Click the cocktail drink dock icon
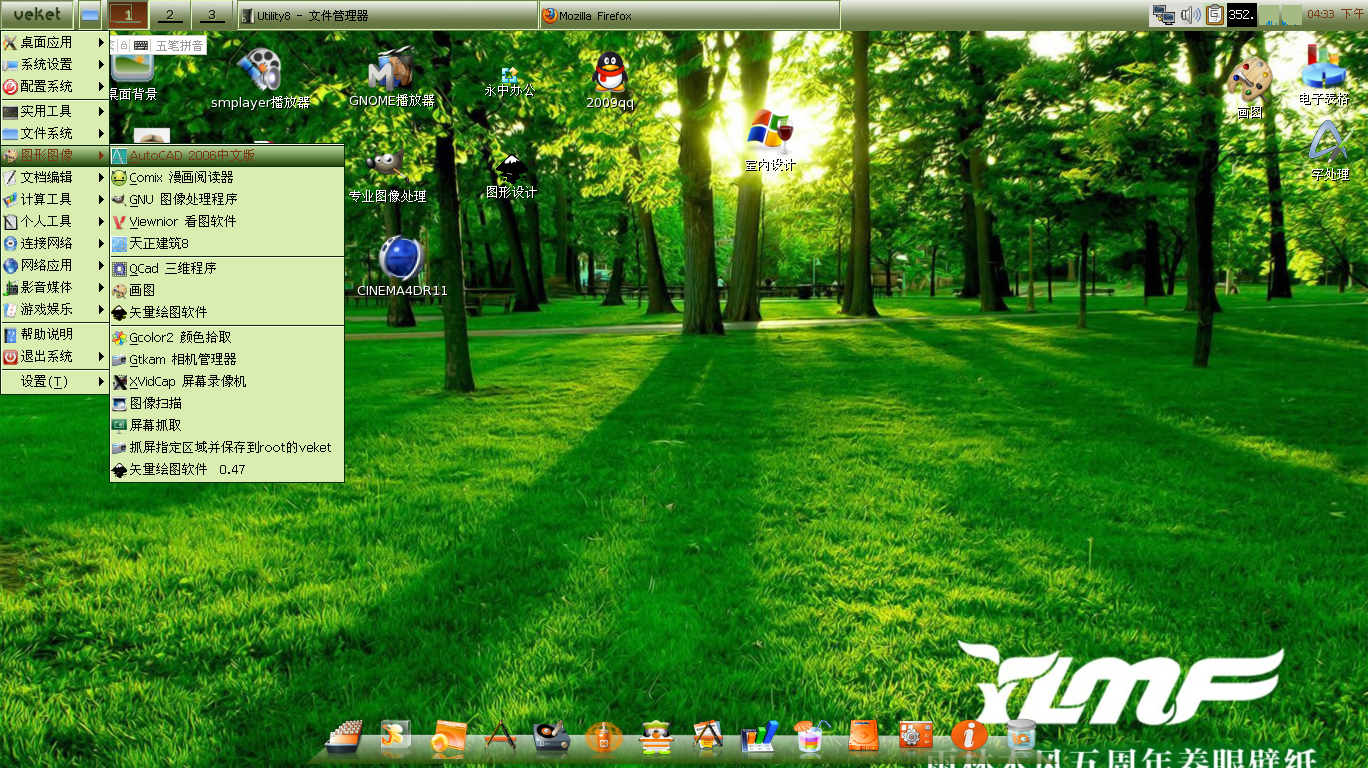The height and width of the screenshot is (768, 1368). click(811, 737)
